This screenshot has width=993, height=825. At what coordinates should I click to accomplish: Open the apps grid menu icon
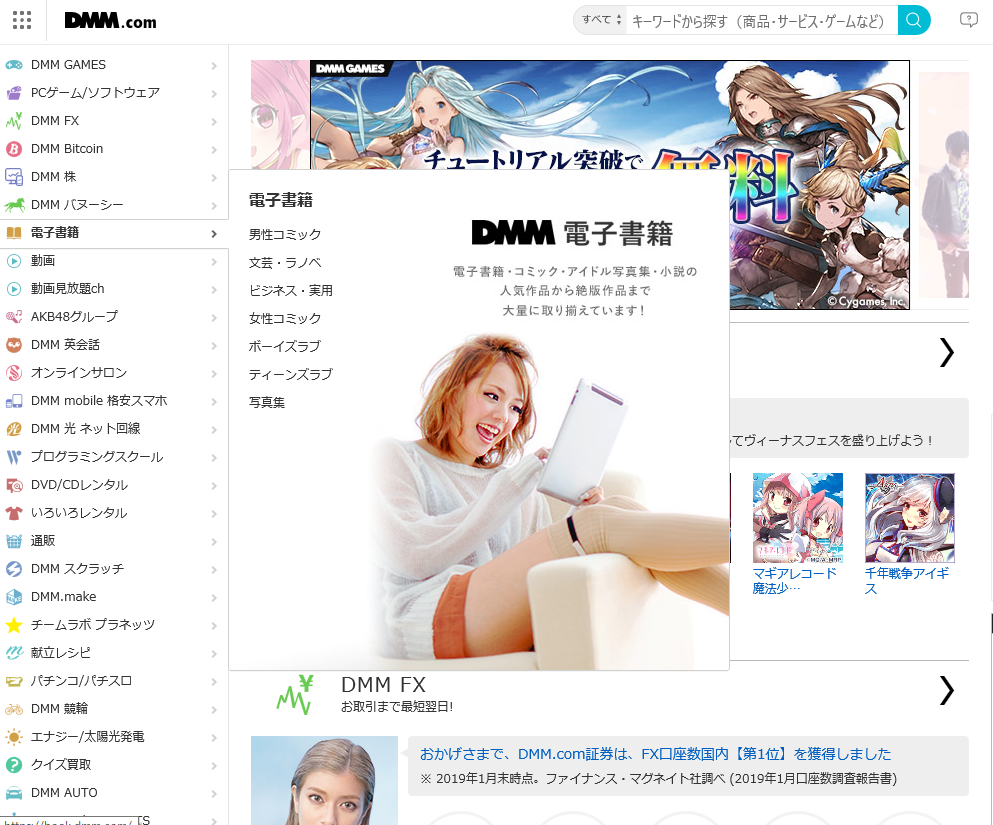click(x=22, y=20)
